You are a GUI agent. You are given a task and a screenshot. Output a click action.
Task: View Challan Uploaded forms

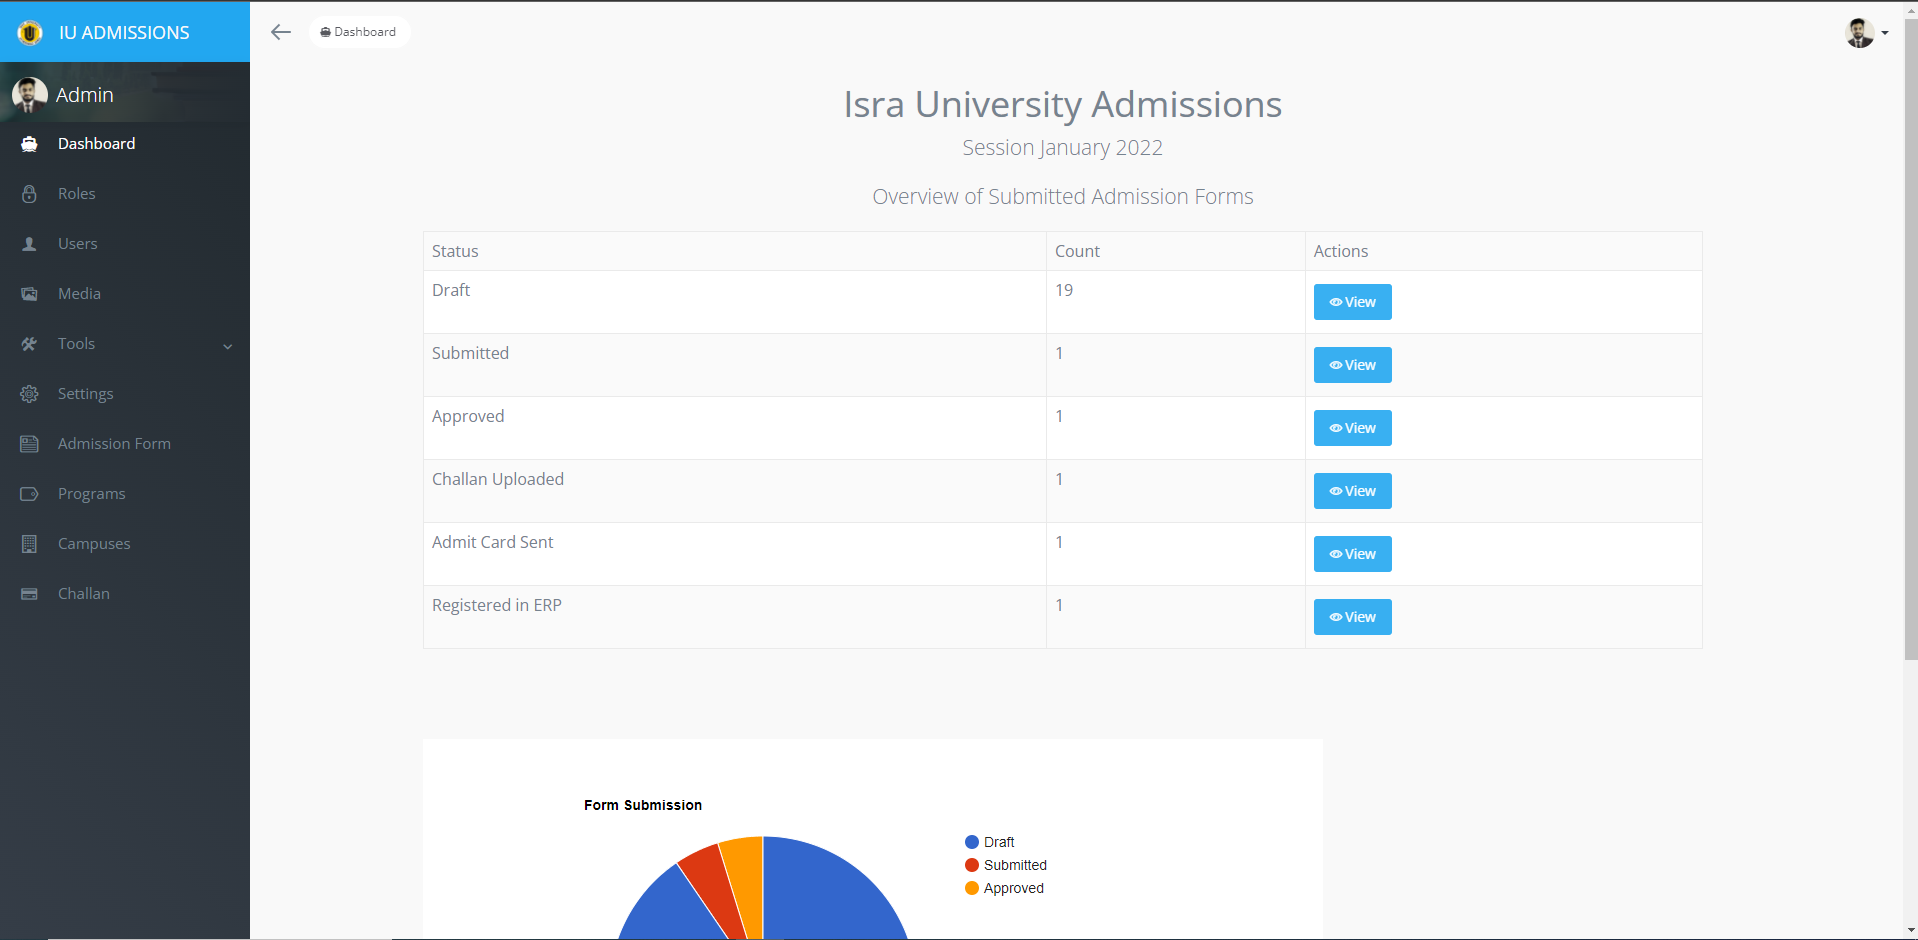(x=1352, y=491)
